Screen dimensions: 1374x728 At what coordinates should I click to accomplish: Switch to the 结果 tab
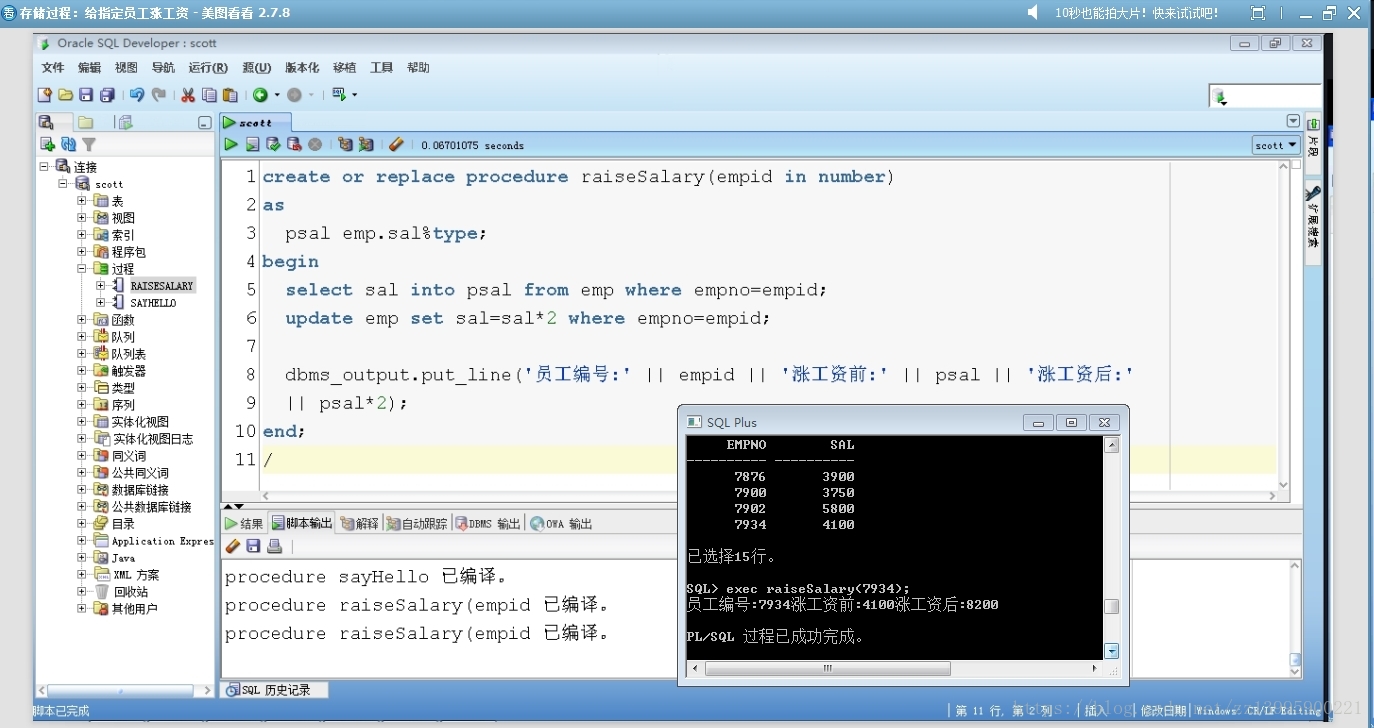point(244,523)
